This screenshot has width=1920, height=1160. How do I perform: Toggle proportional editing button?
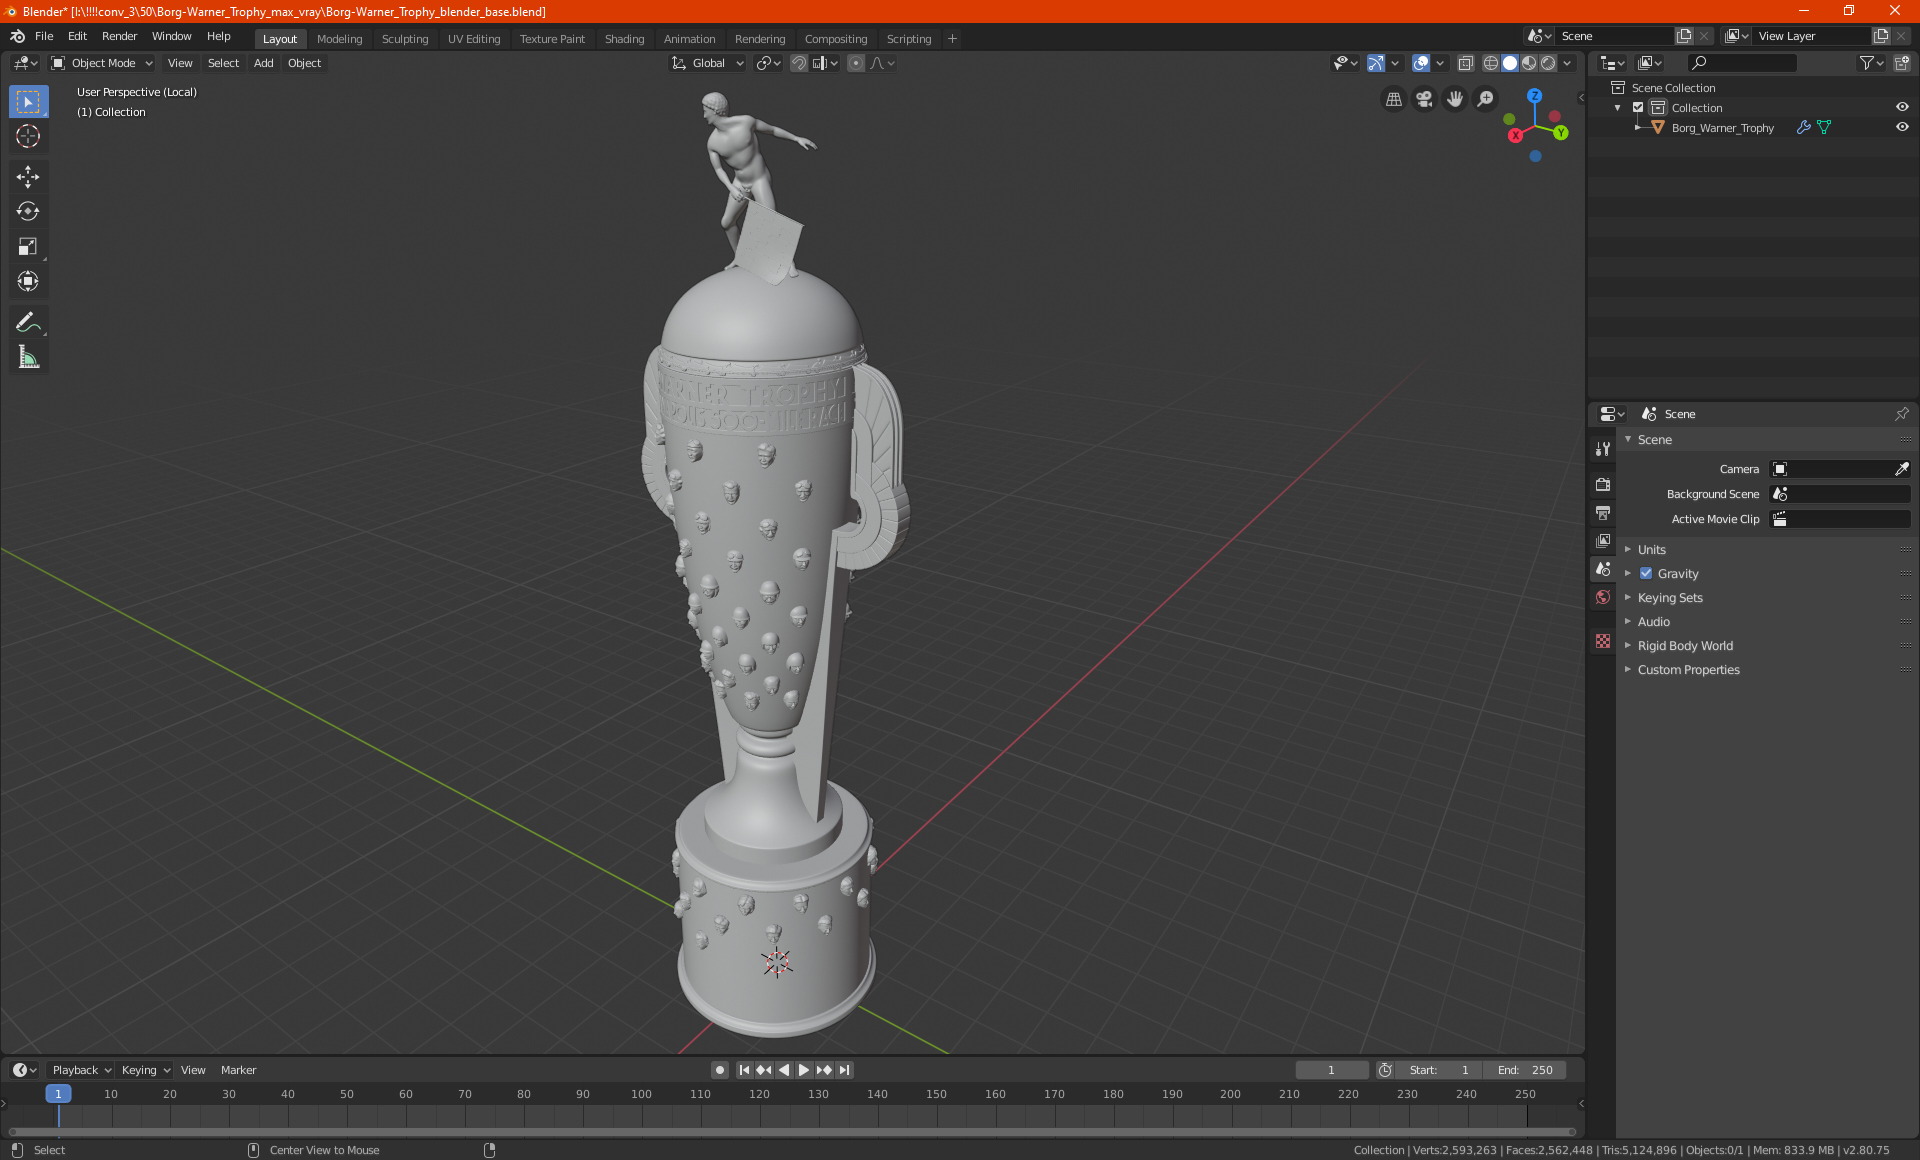tap(856, 63)
